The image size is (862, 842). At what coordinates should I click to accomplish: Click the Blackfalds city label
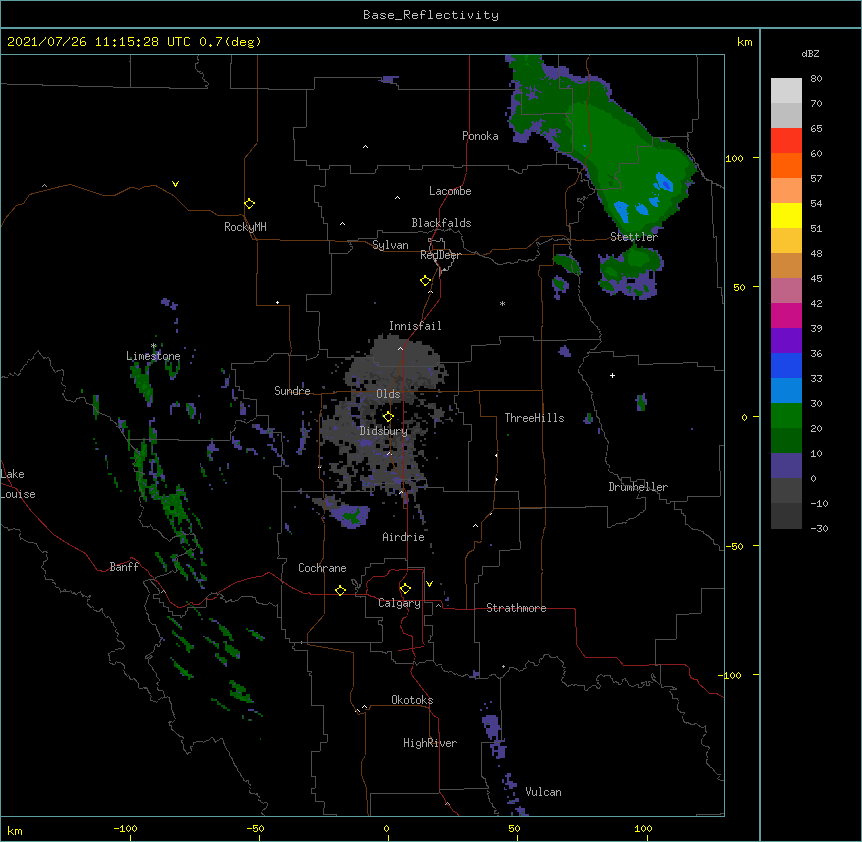click(x=441, y=223)
